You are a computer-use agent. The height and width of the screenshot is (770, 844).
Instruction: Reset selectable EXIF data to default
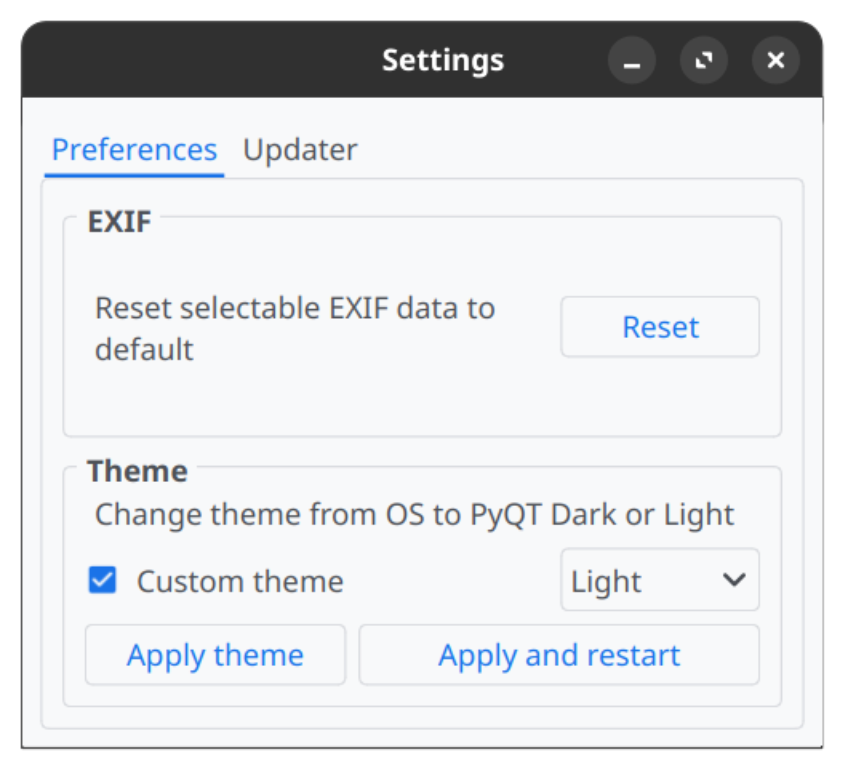pos(660,327)
